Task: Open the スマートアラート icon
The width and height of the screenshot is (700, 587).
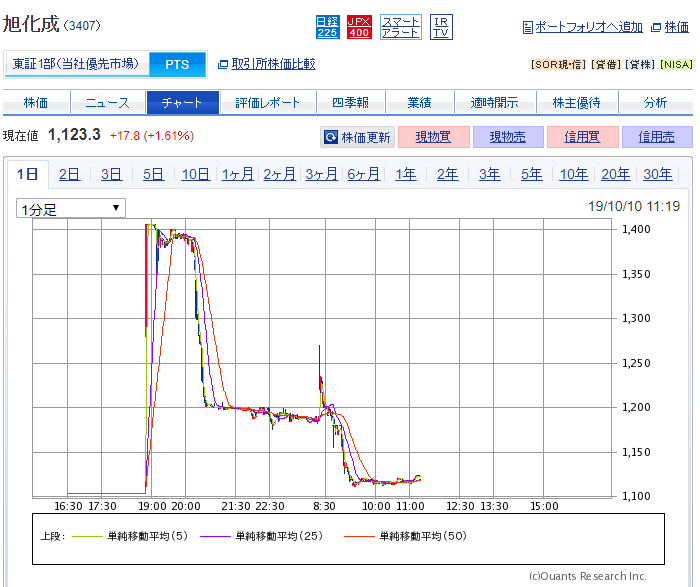Action: pyautogui.click(x=400, y=27)
